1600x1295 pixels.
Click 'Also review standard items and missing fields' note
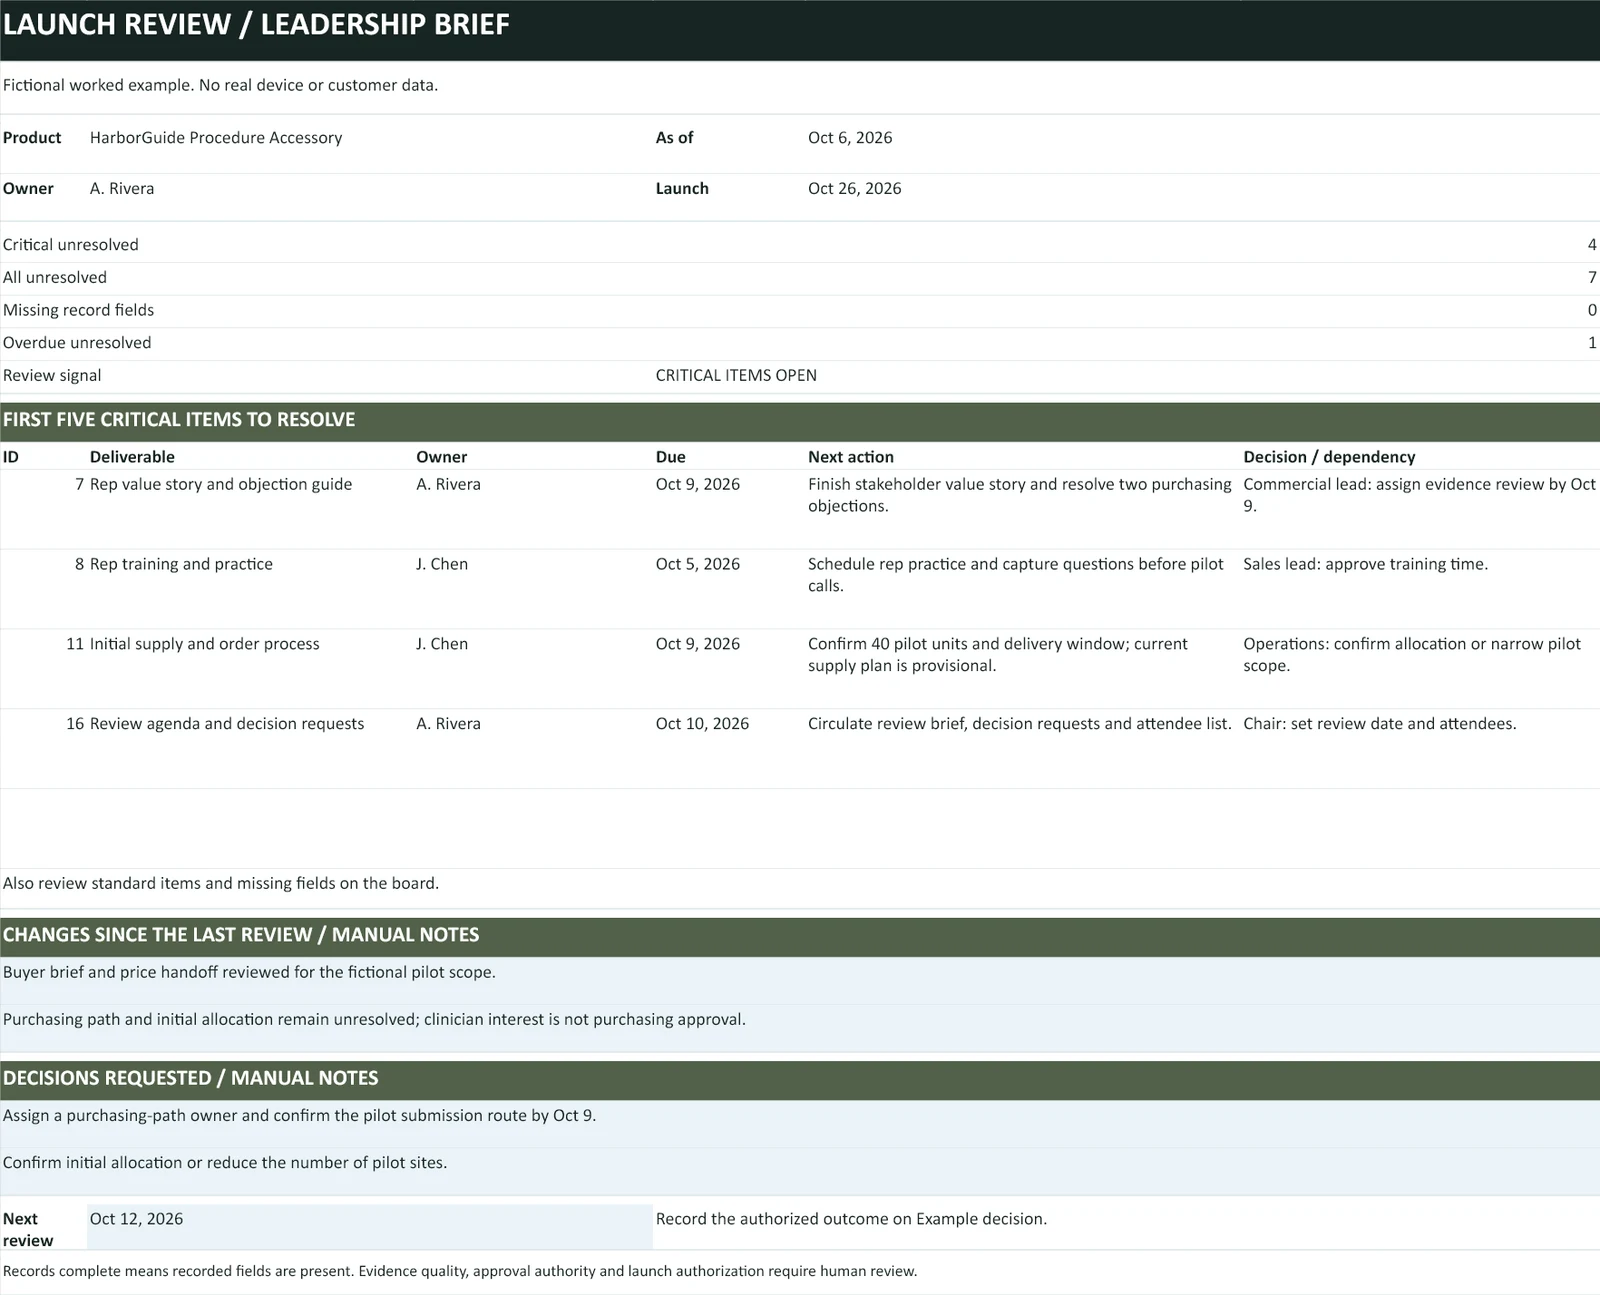coord(221,884)
